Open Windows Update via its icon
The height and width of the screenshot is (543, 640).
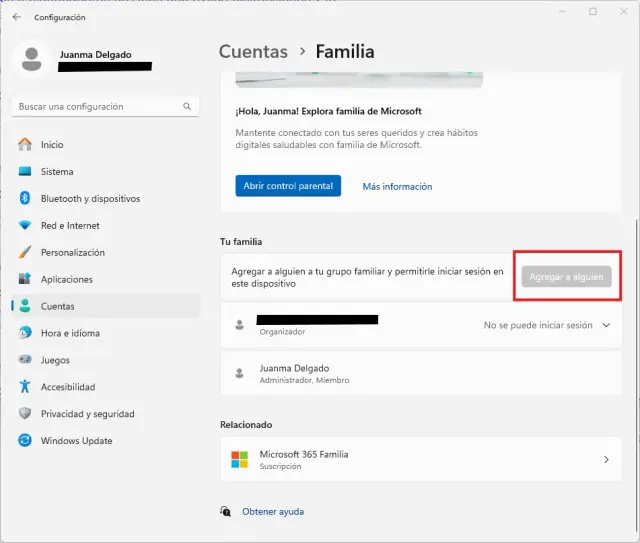coord(25,441)
